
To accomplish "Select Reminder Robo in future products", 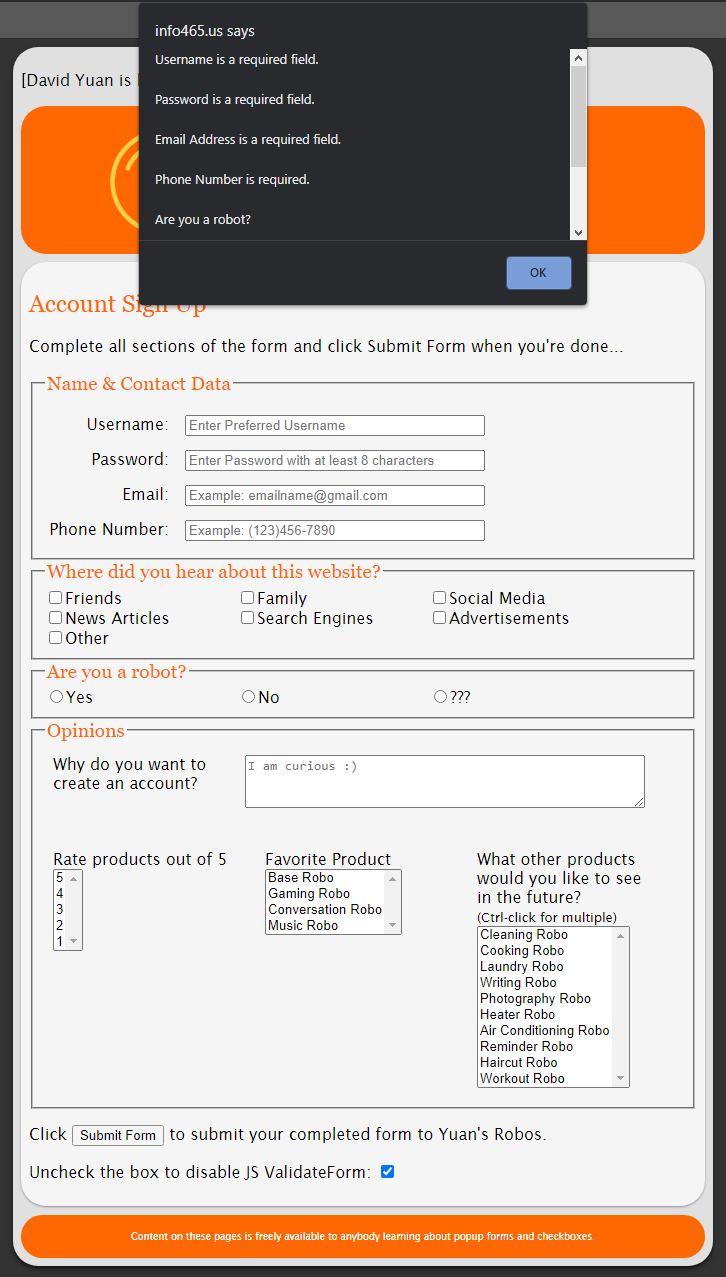I will pyautogui.click(x=546, y=1047).
